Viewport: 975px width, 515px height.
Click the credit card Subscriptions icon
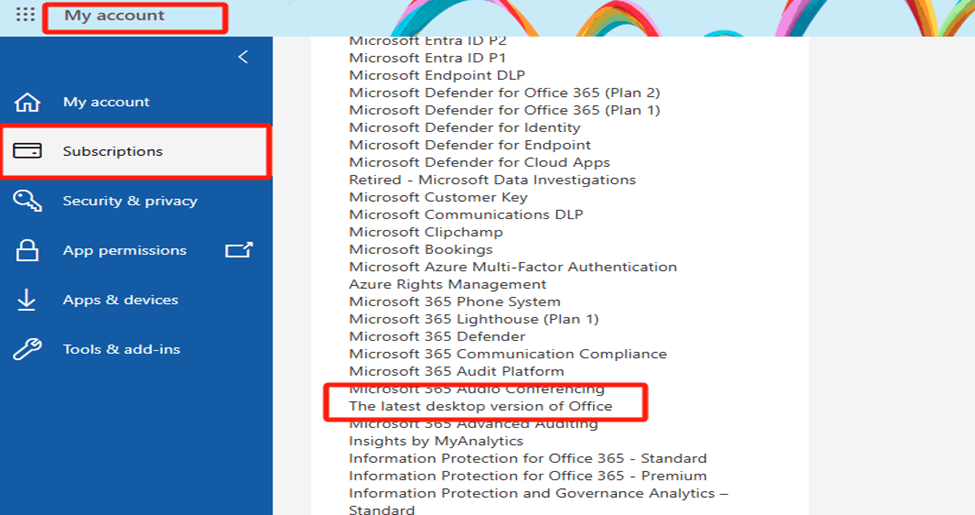coord(27,151)
